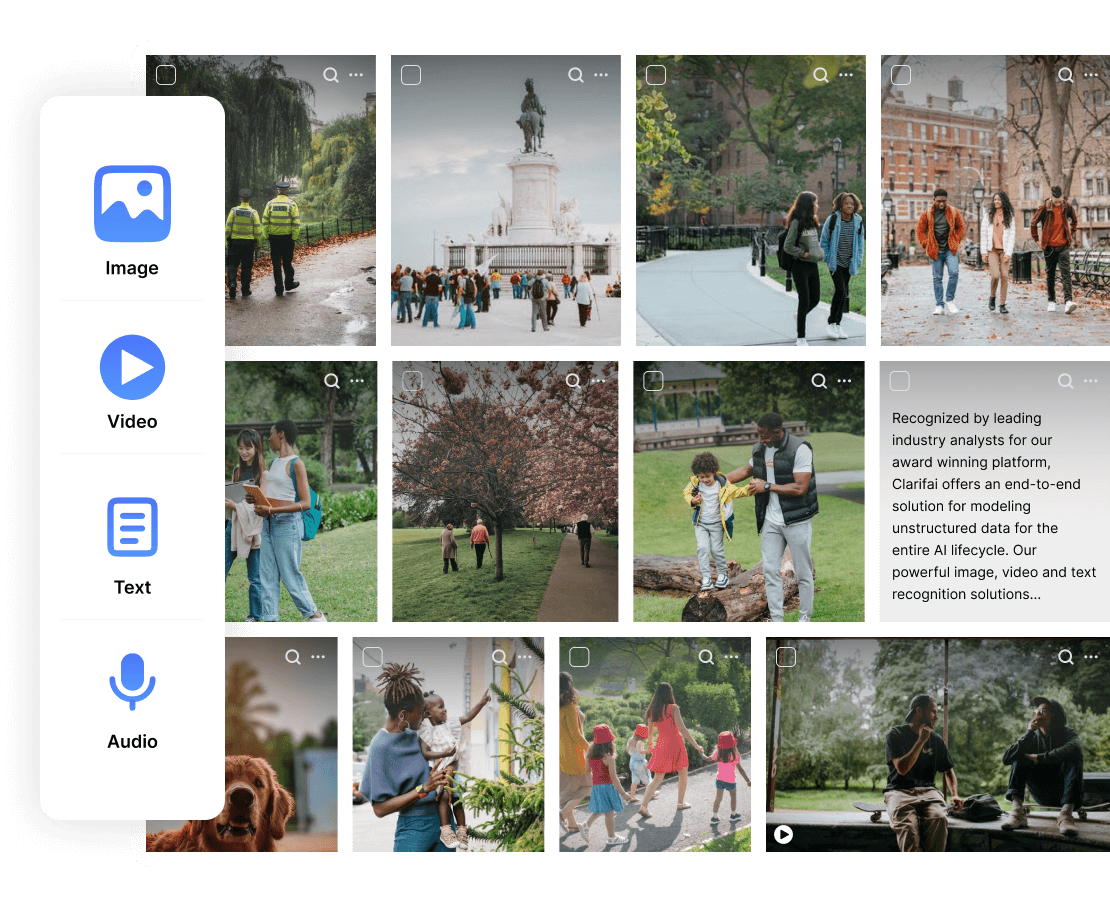Open the Clarifai text description card
1110x907 pixels.
click(x=994, y=506)
